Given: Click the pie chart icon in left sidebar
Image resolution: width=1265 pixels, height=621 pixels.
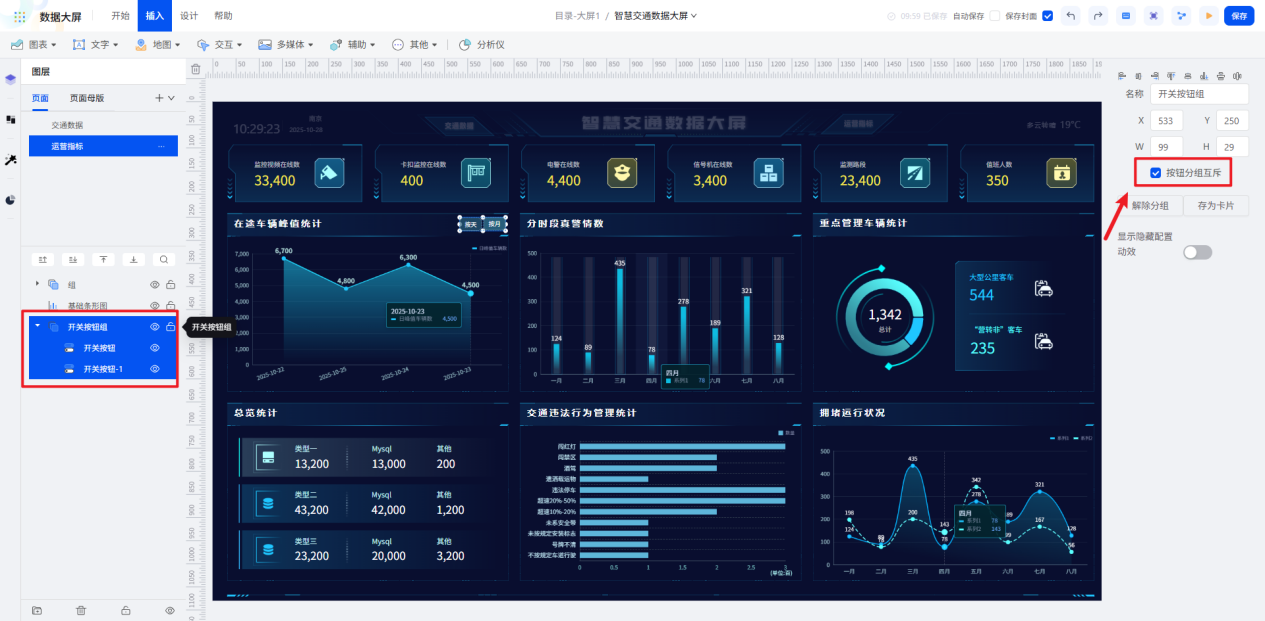Looking at the screenshot, I should pyautogui.click(x=11, y=199).
